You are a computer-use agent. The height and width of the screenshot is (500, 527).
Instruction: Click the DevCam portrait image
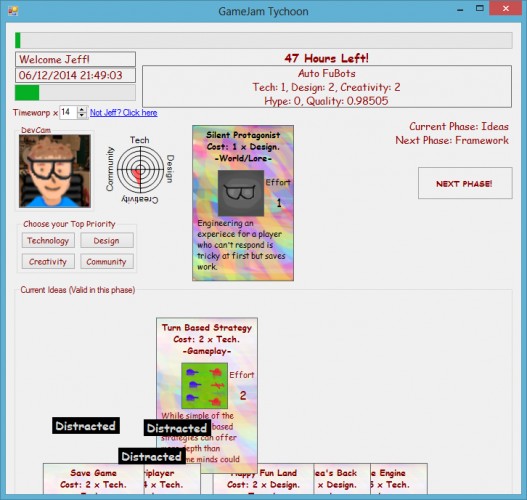[55, 171]
